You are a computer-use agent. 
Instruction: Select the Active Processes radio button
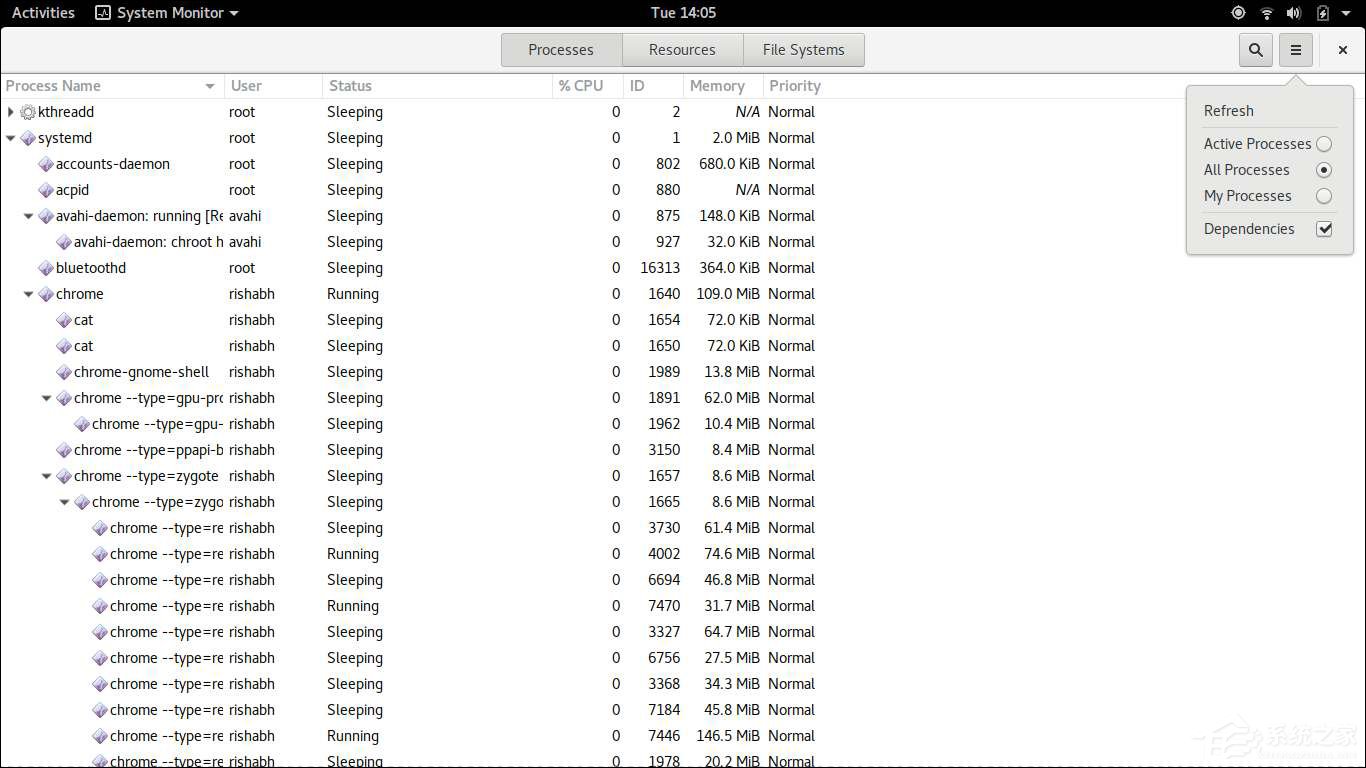(1324, 144)
